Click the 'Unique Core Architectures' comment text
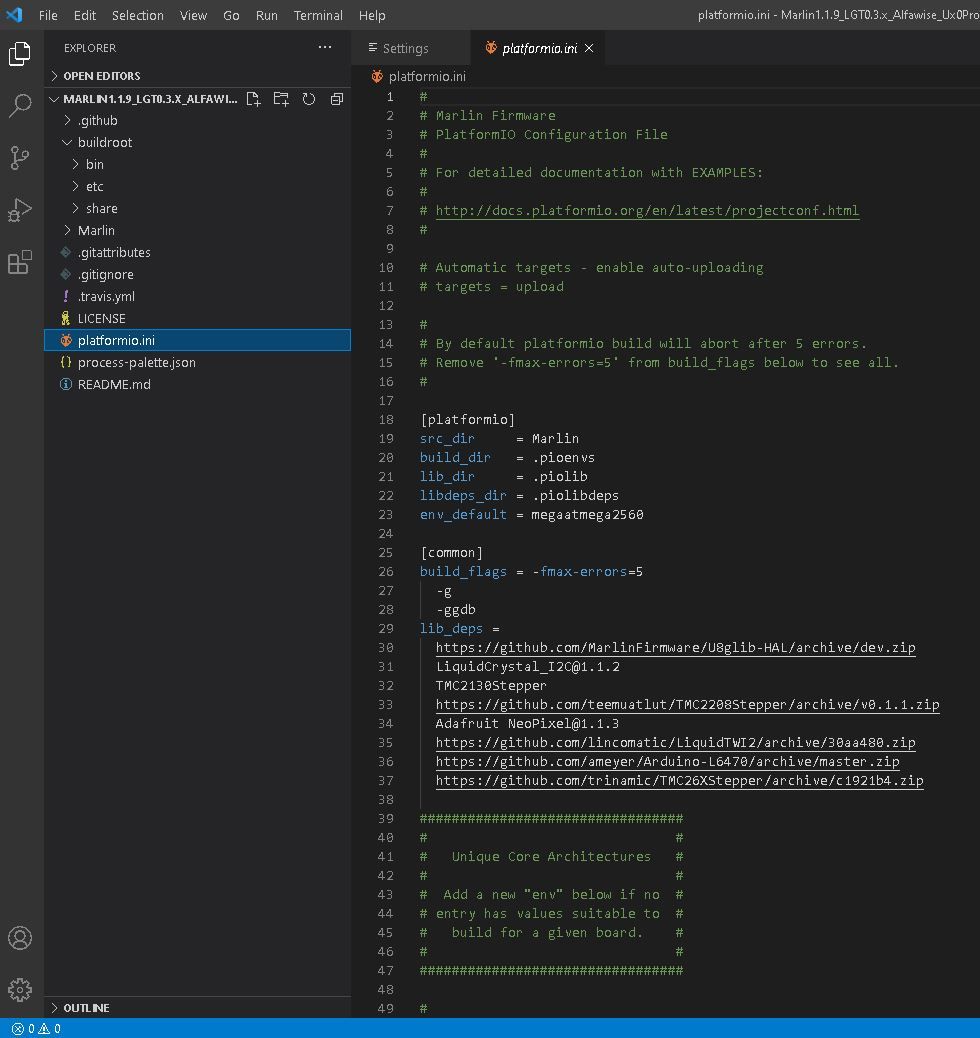Viewport: 980px width, 1038px height. [551, 857]
